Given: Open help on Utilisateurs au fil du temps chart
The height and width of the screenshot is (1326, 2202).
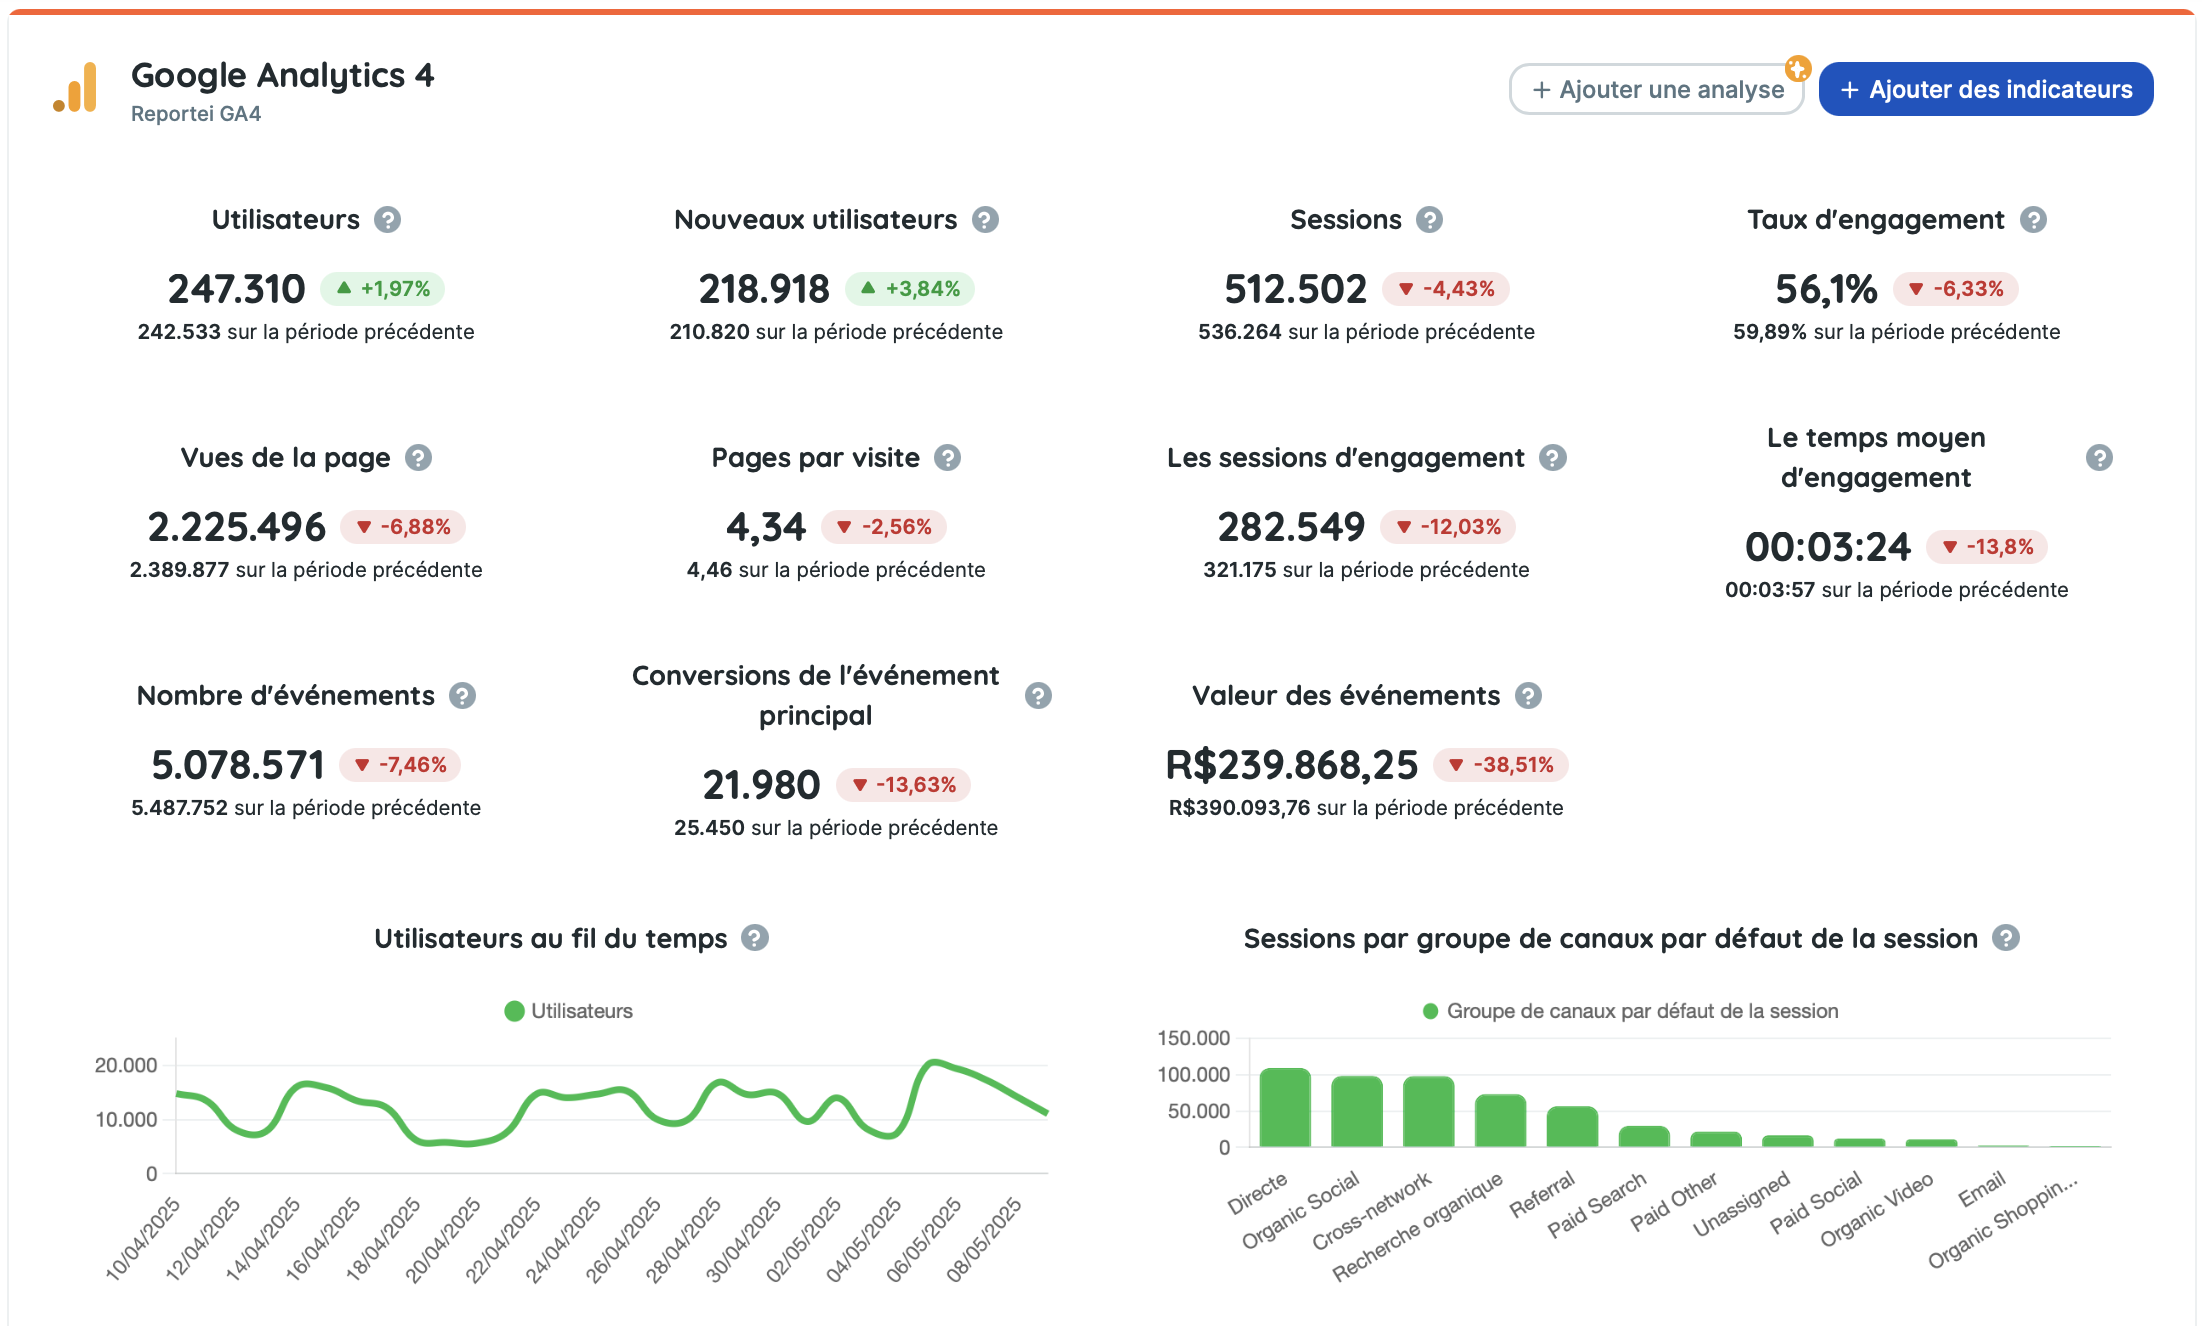Looking at the screenshot, I should [756, 938].
